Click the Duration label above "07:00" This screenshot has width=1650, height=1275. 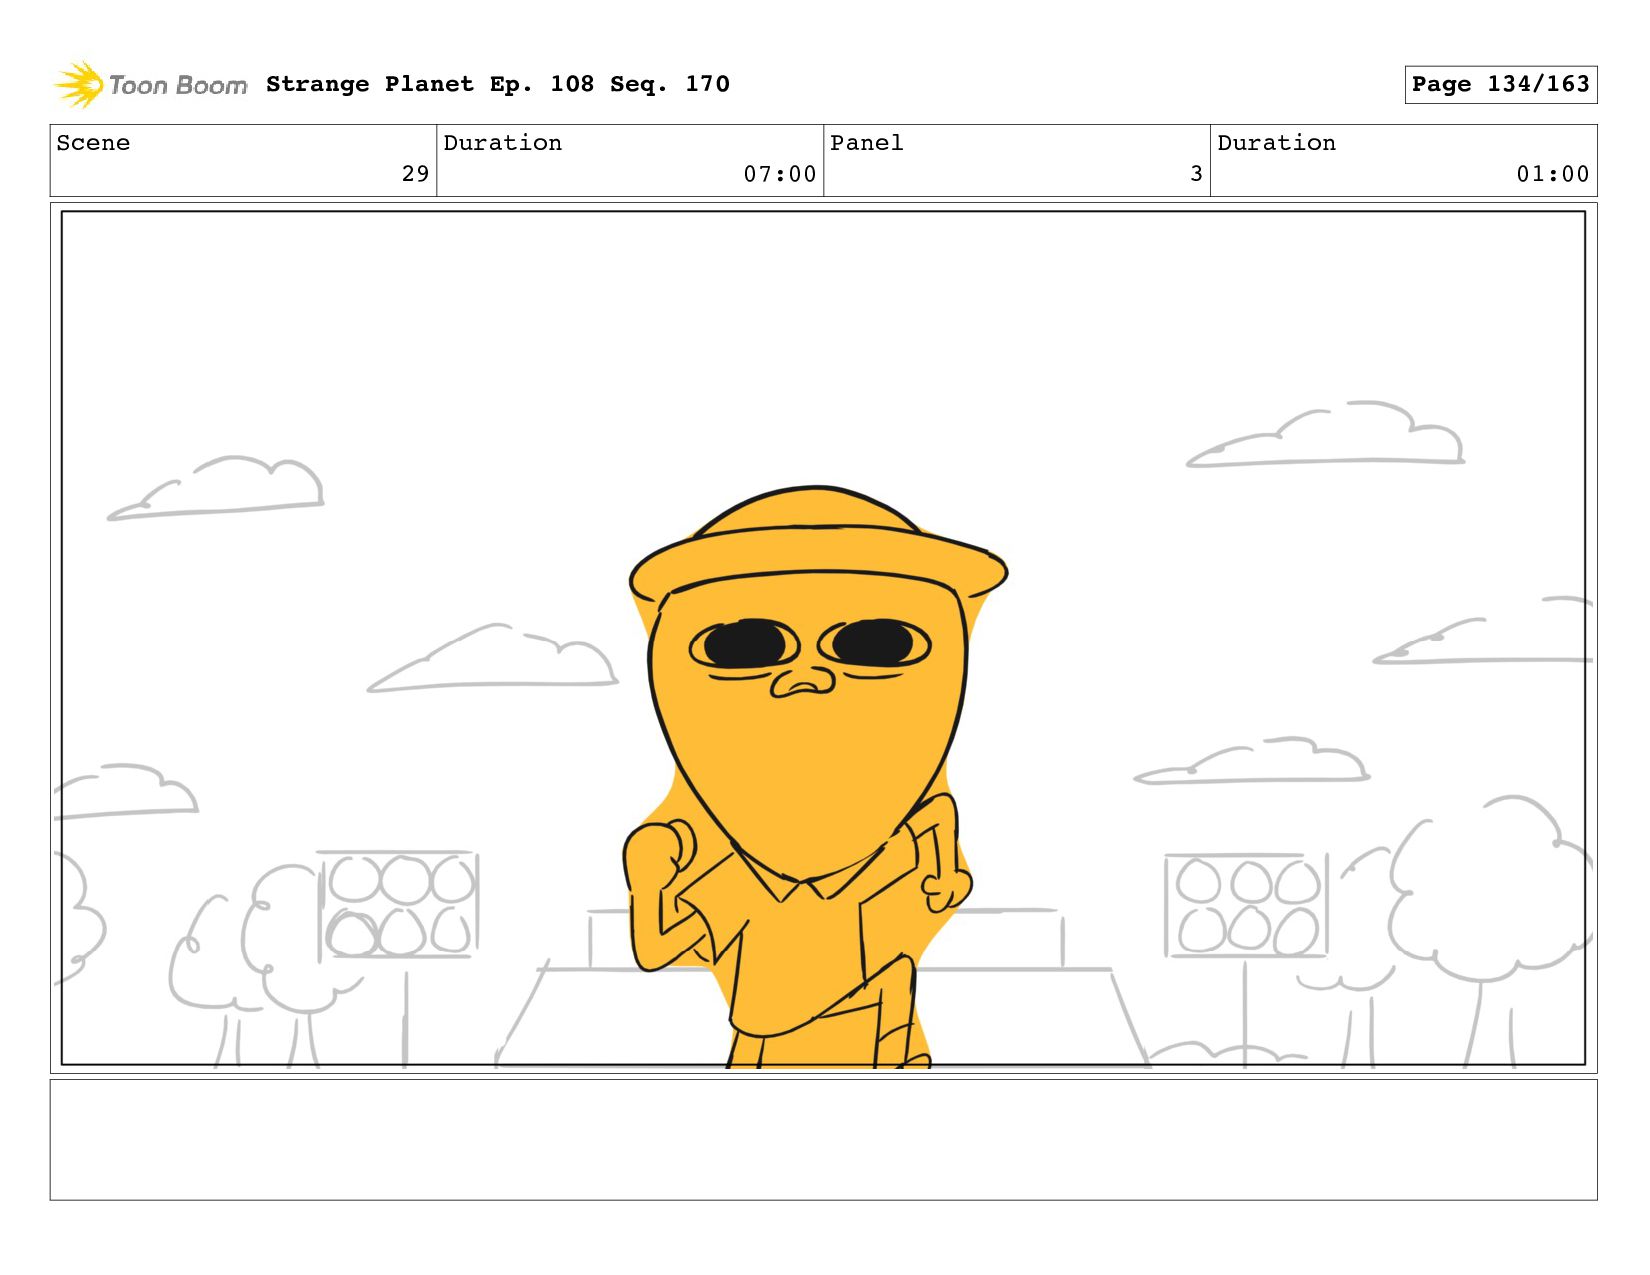click(x=502, y=143)
